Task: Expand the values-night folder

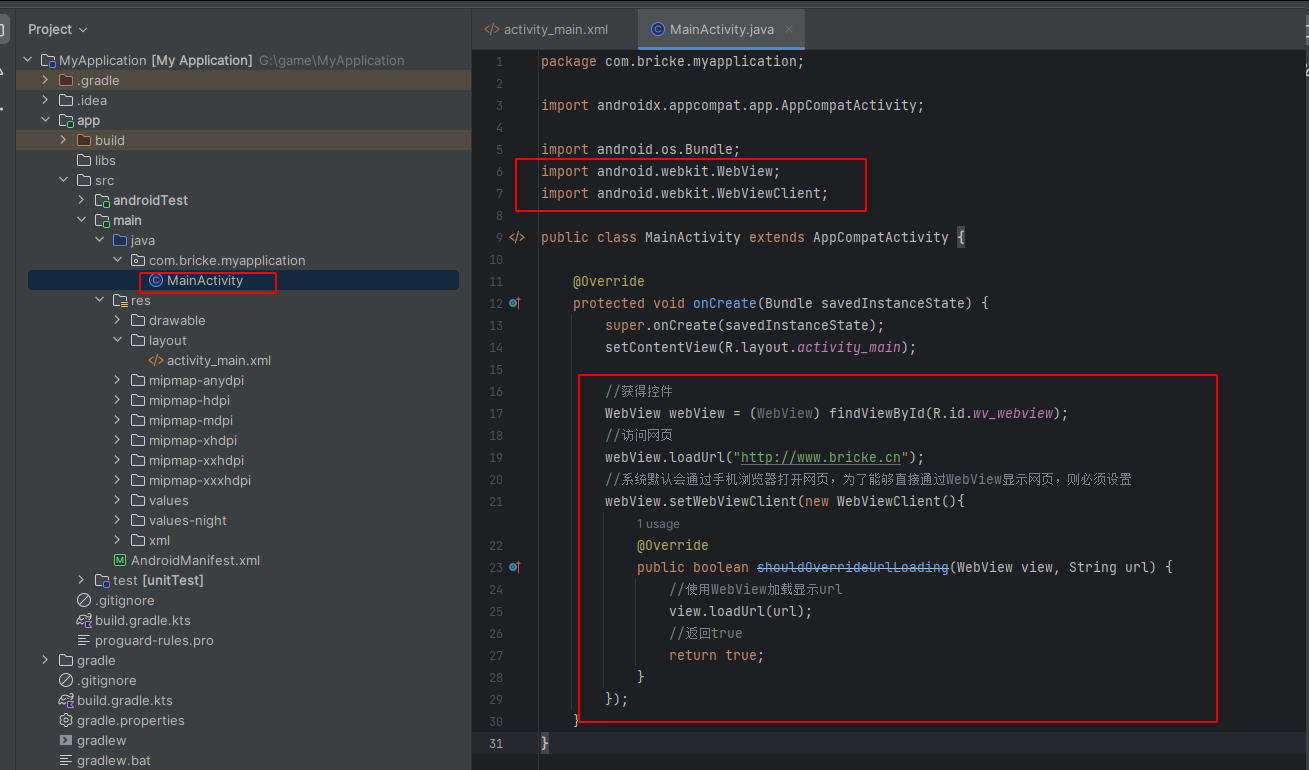Action: [x=118, y=520]
